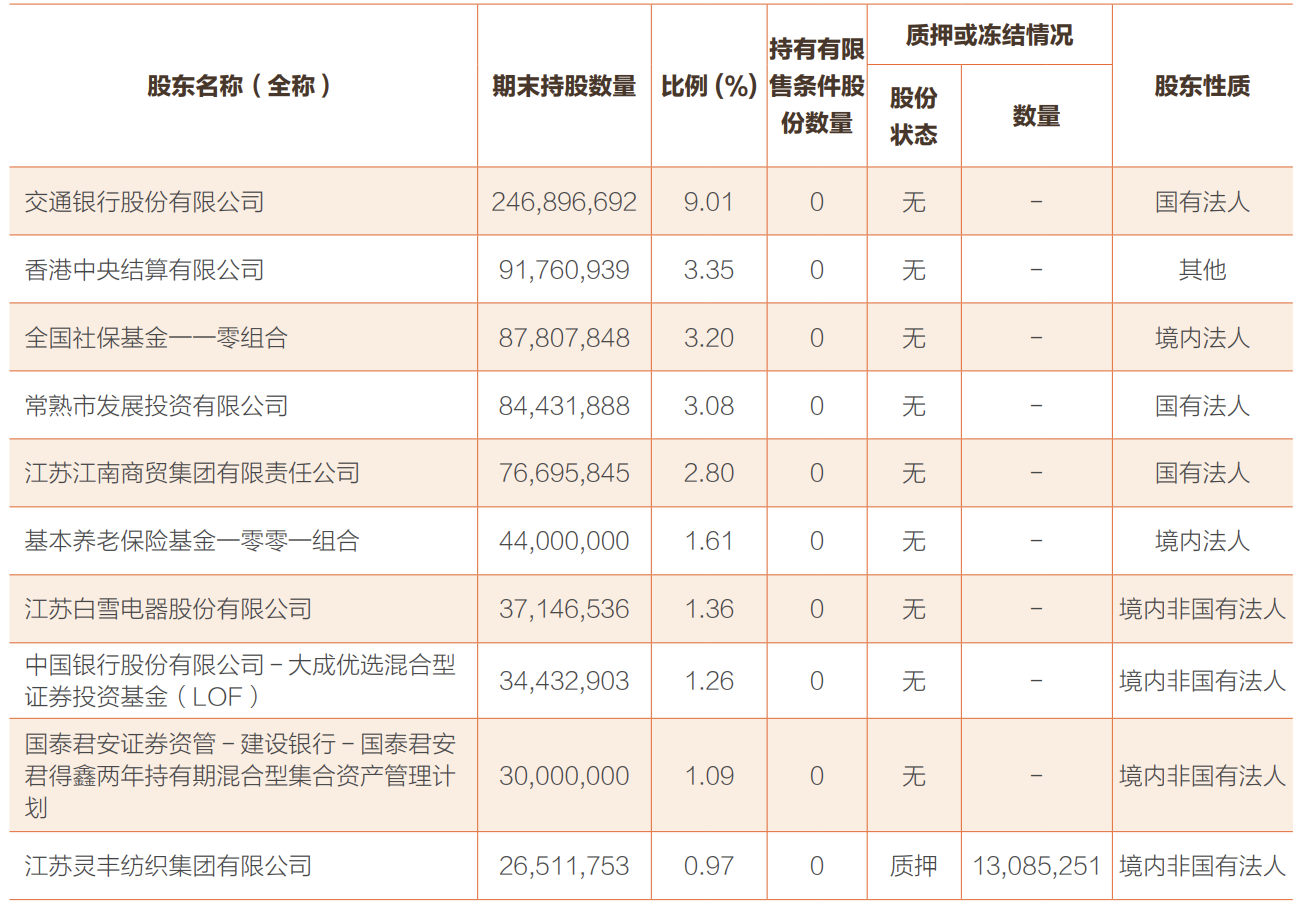Viewport: 1310px width, 910px height.
Task: Select the share count 34,432,903
Action: coord(564,681)
